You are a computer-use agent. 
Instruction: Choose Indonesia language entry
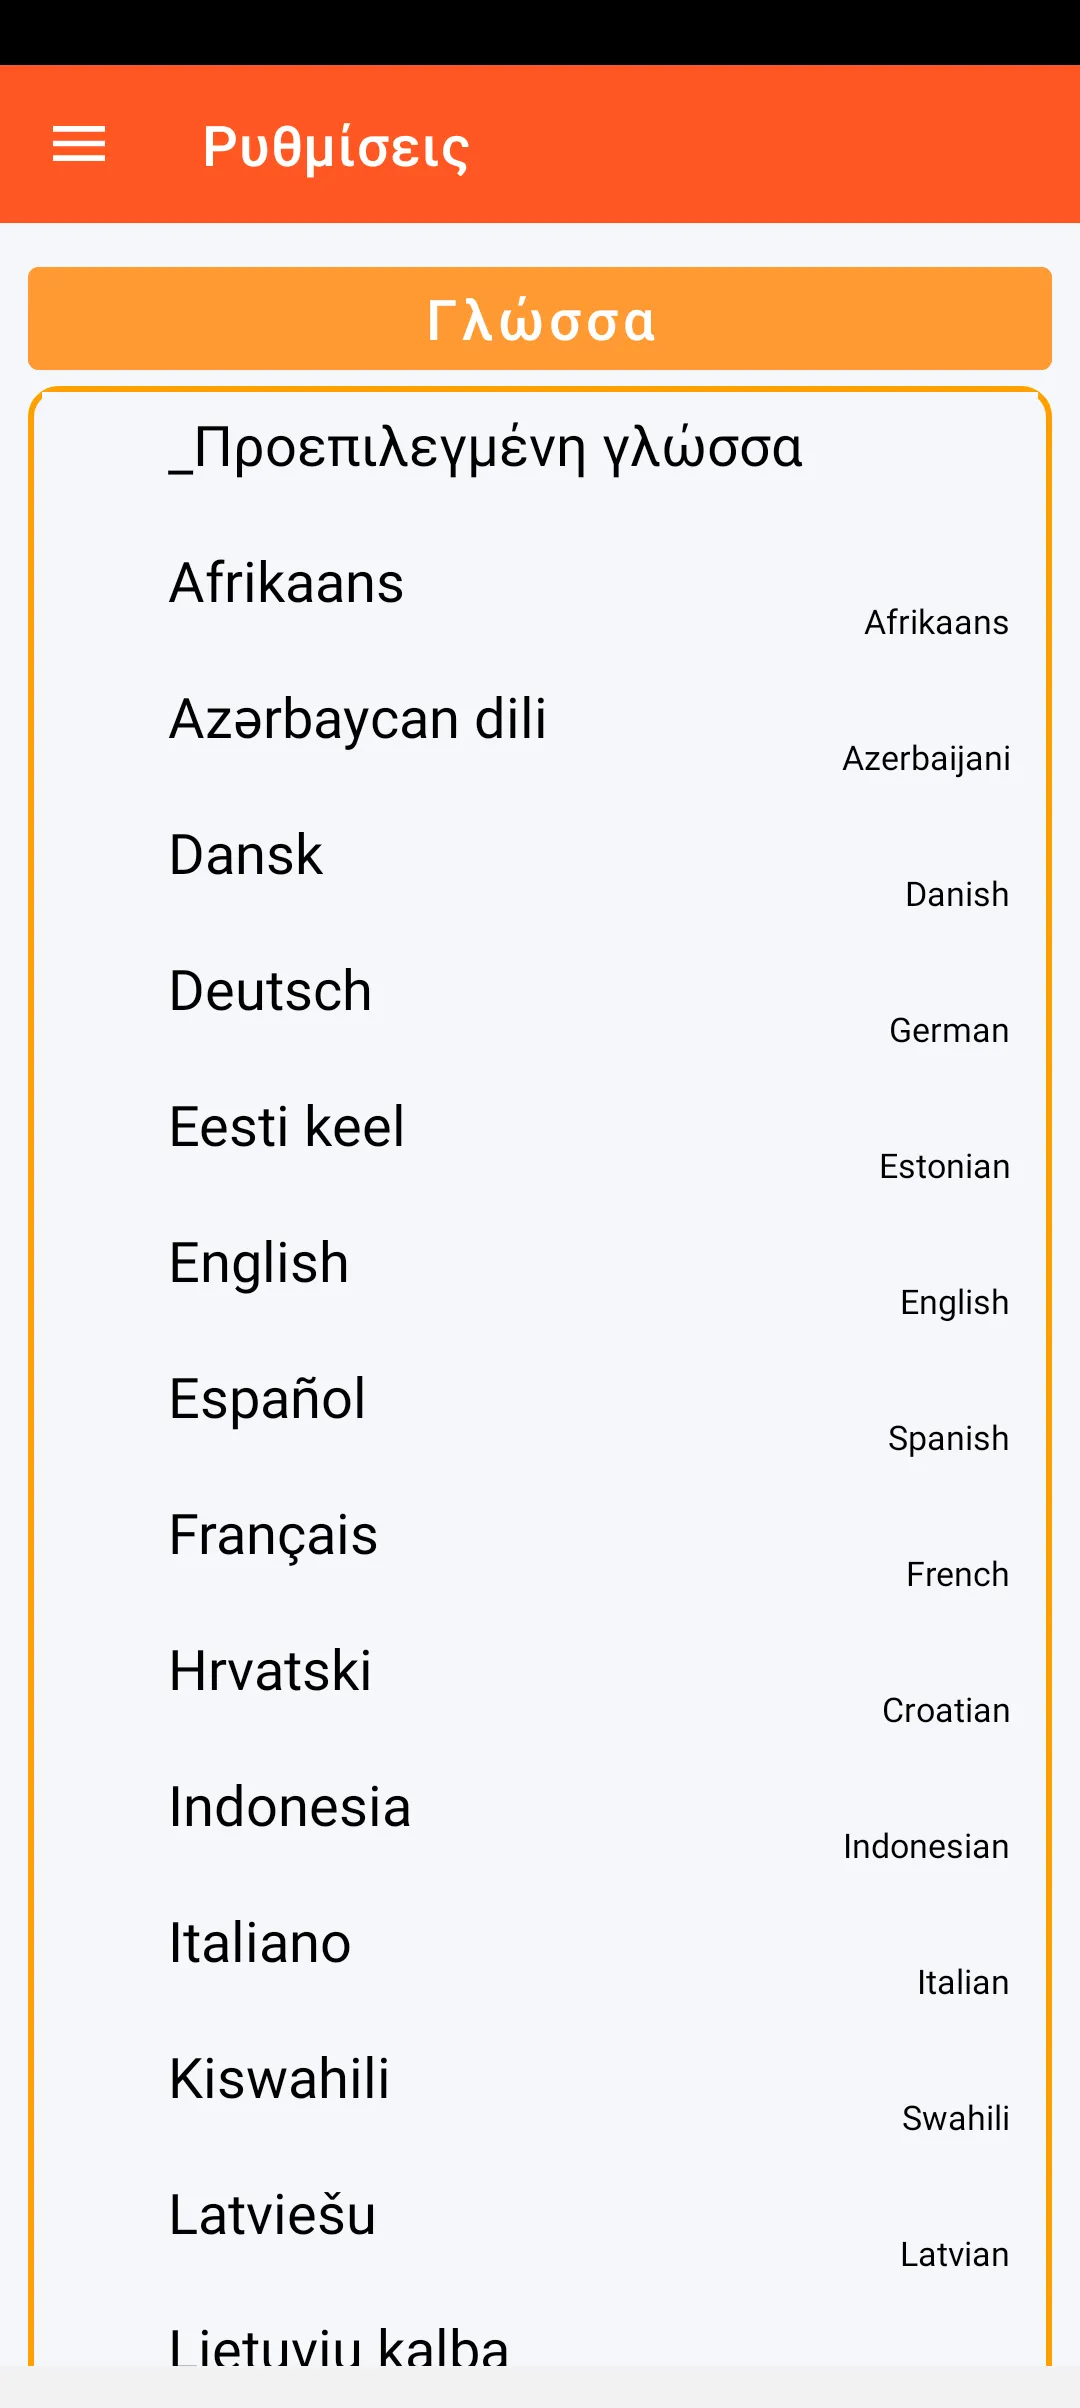(290, 1807)
